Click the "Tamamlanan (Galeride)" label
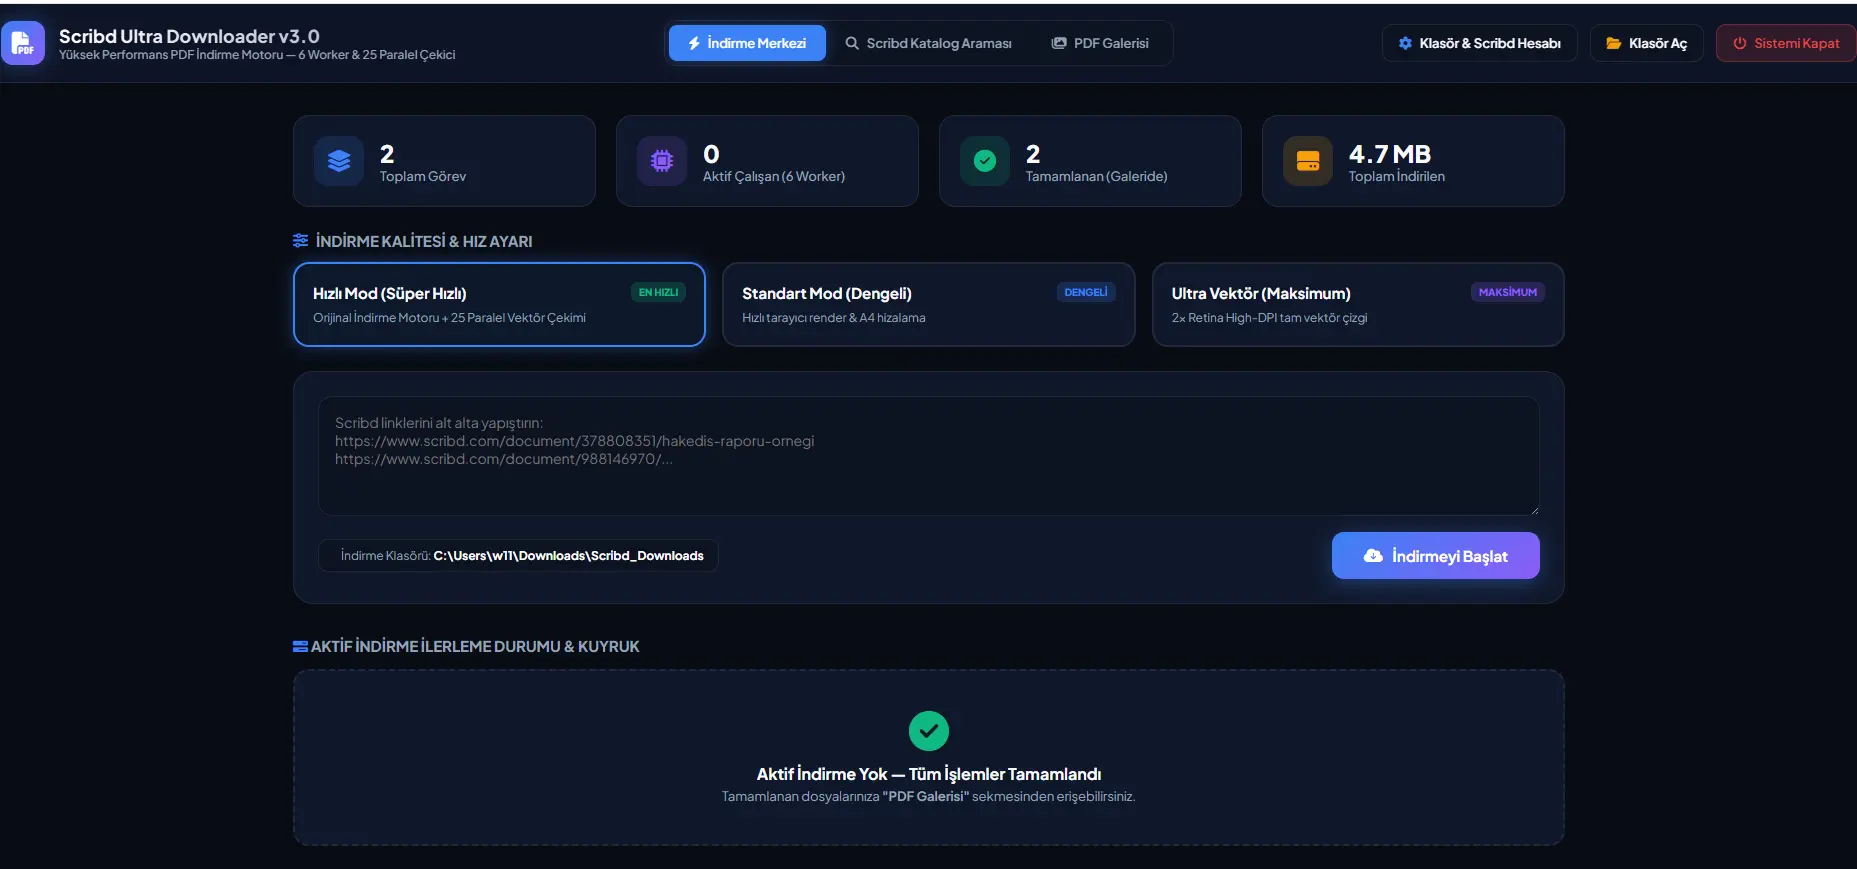Viewport: 1857px width, 869px height. click(1097, 176)
